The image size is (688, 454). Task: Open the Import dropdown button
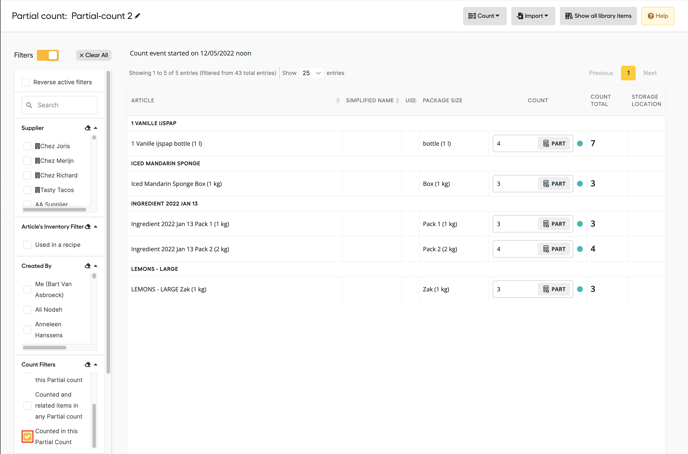tap(533, 16)
